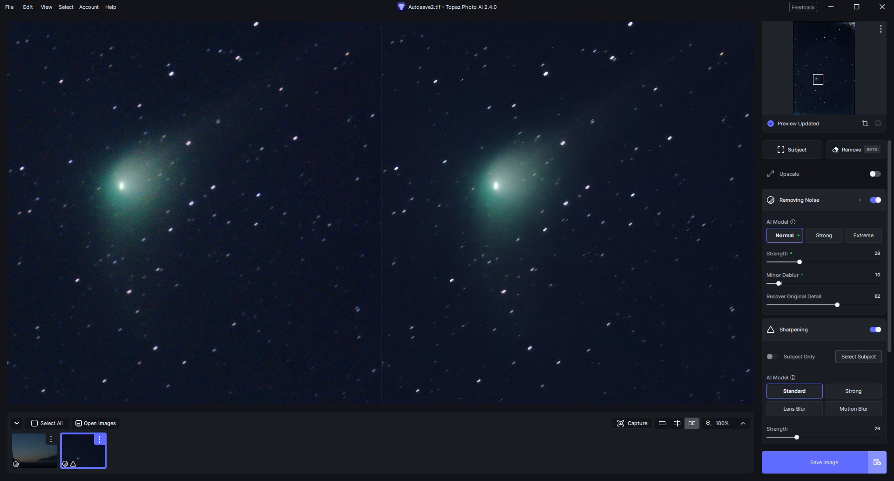Click the export settings icon beside Save Image
This screenshot has width=894, height=481.
click(x=877, y=462)
